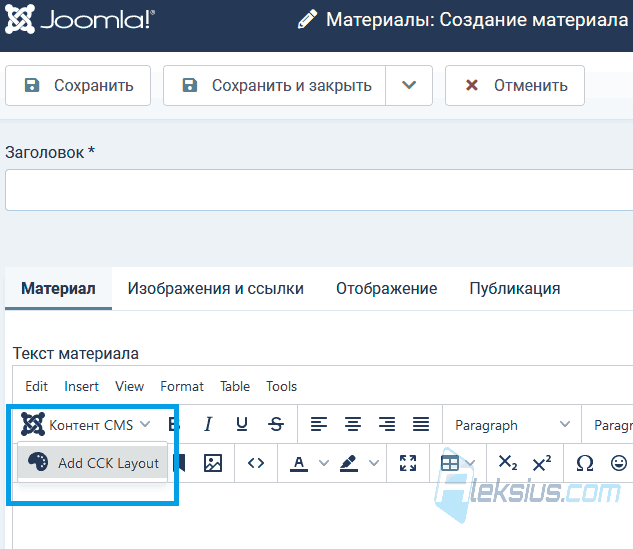Open the editor View menu
The image size is (633, 549).
click(129, 386)
